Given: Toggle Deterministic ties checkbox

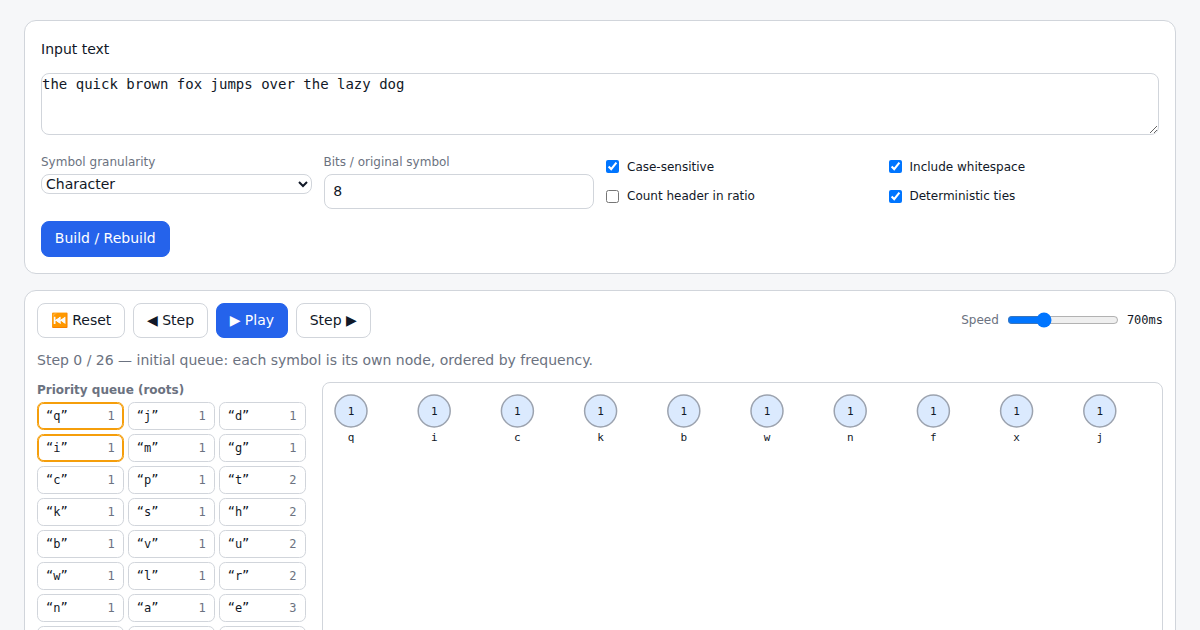Looking at the screenshot, I should click(x=896, y=196).
